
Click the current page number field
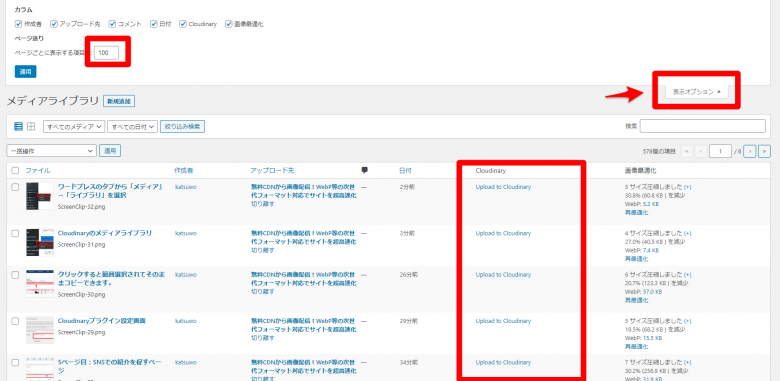(720, 151)
